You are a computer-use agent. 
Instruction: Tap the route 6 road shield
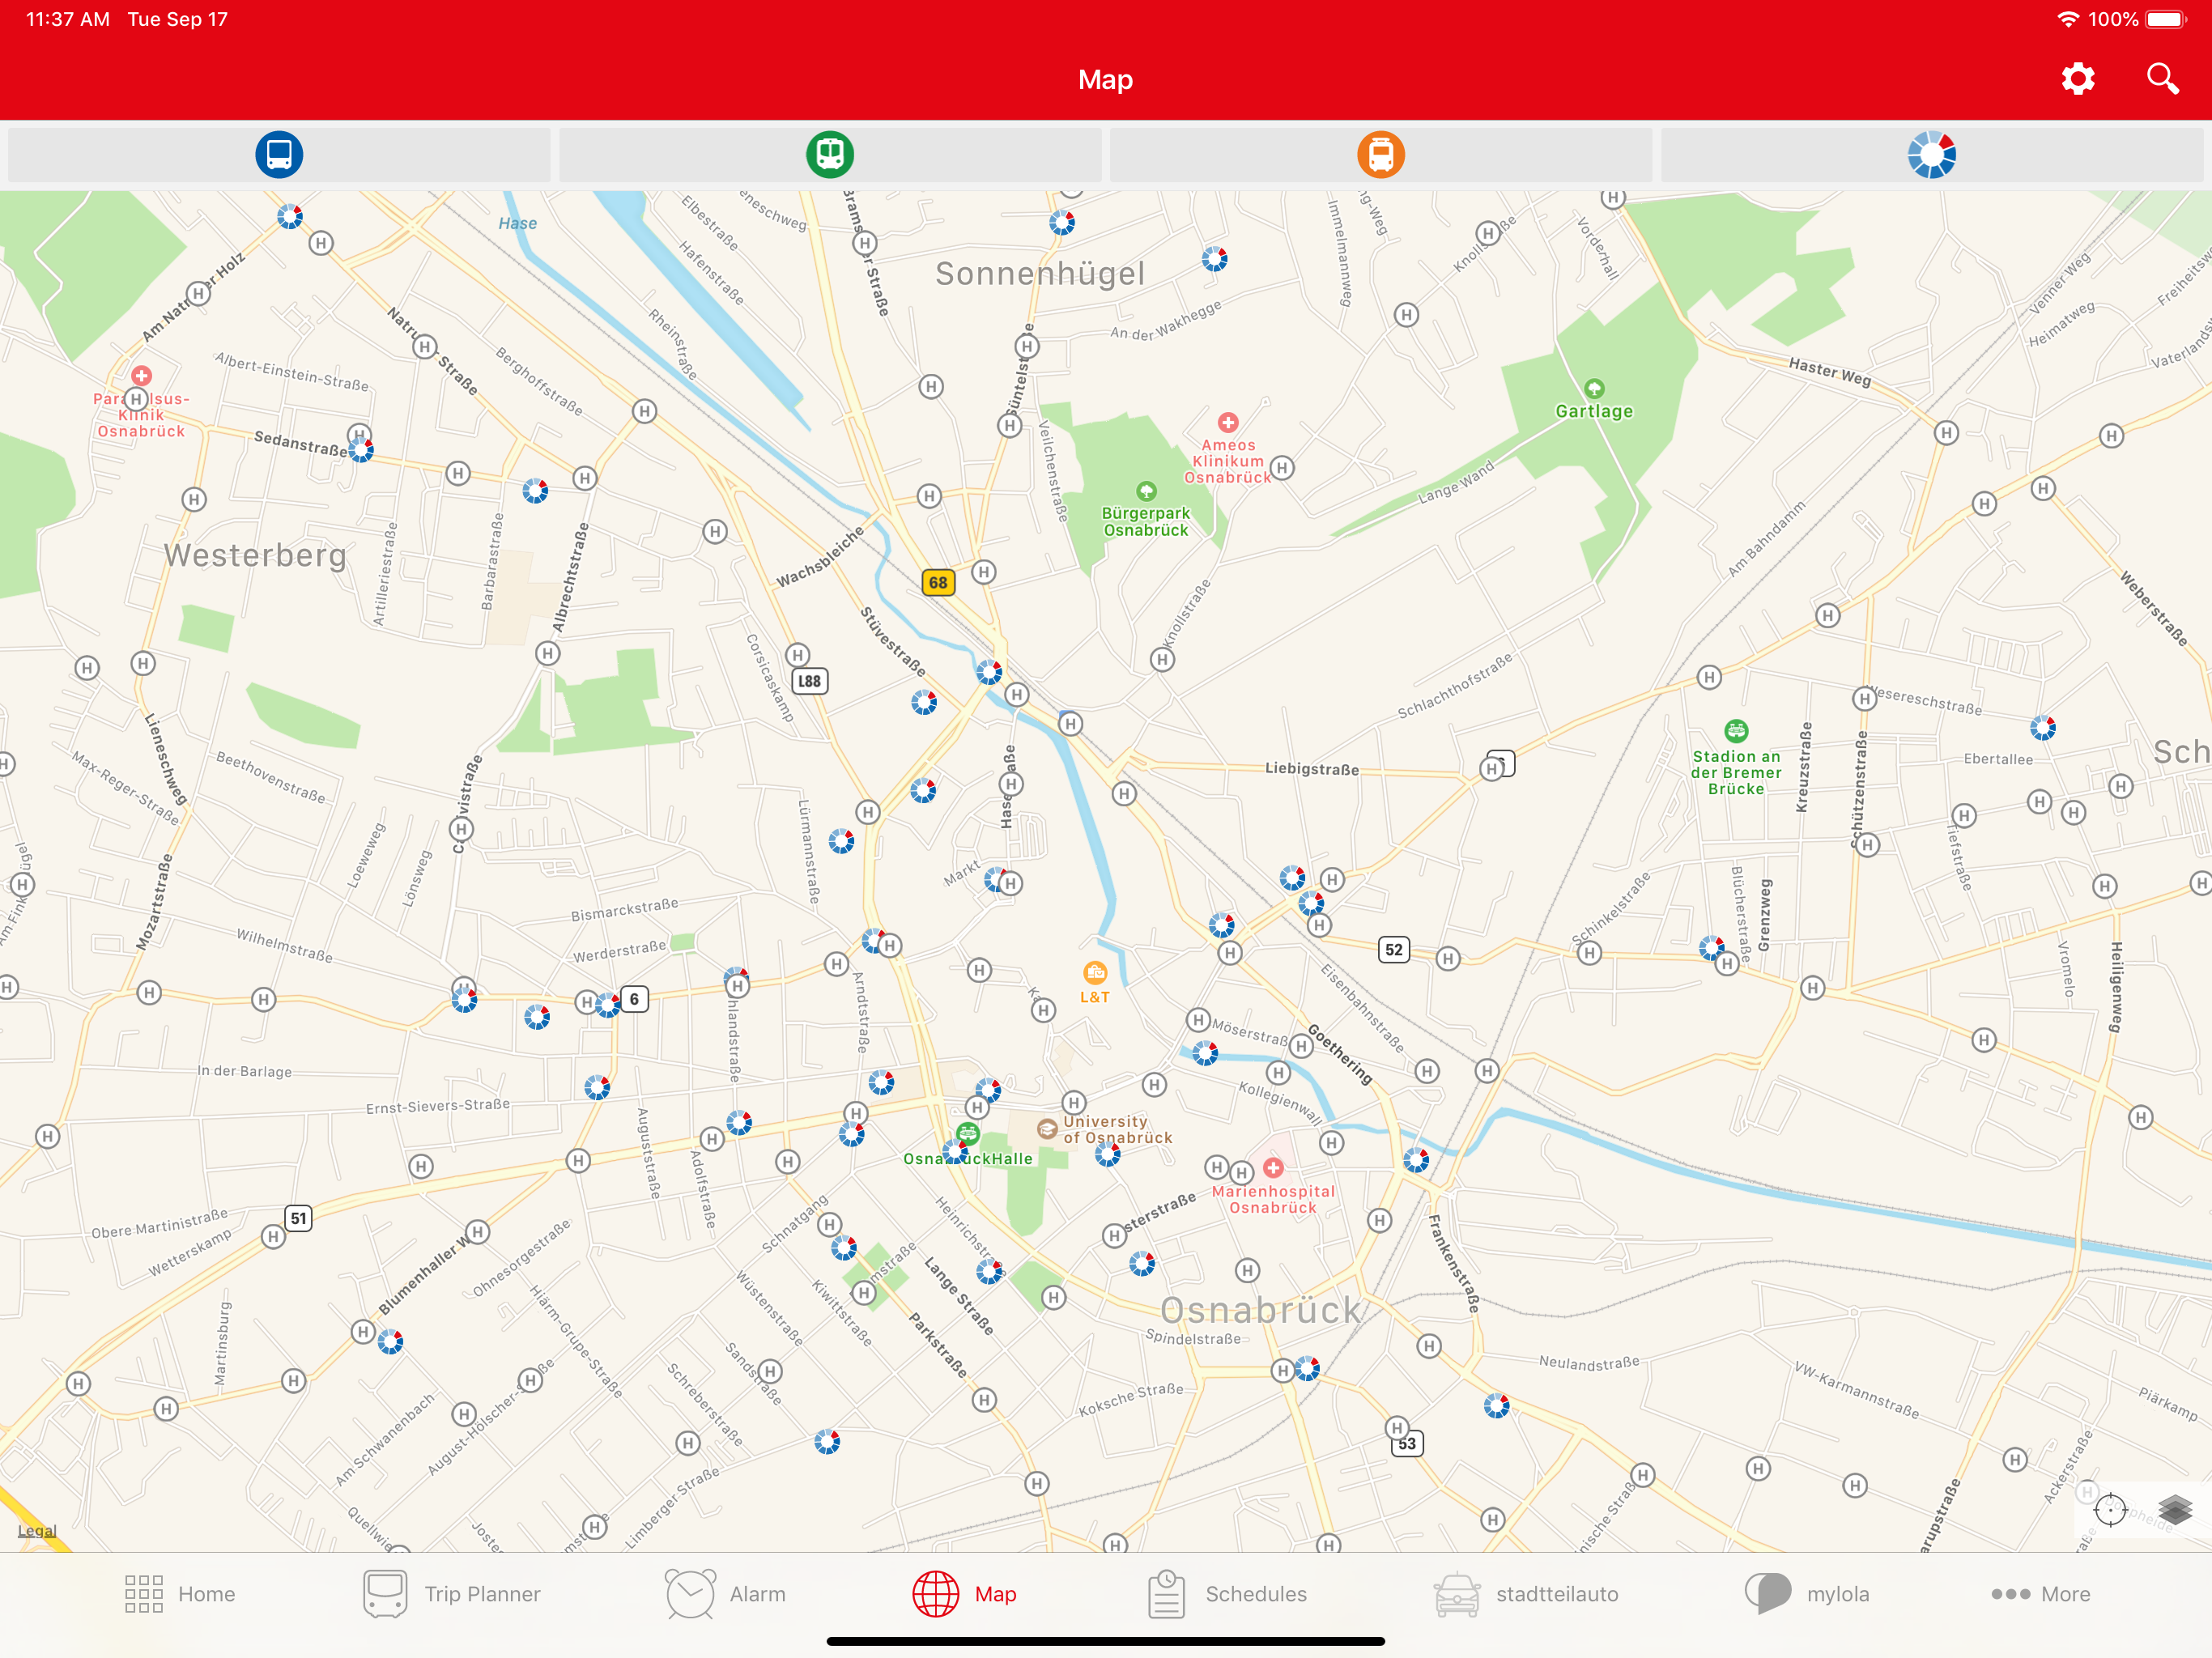[x=634, y=999]
